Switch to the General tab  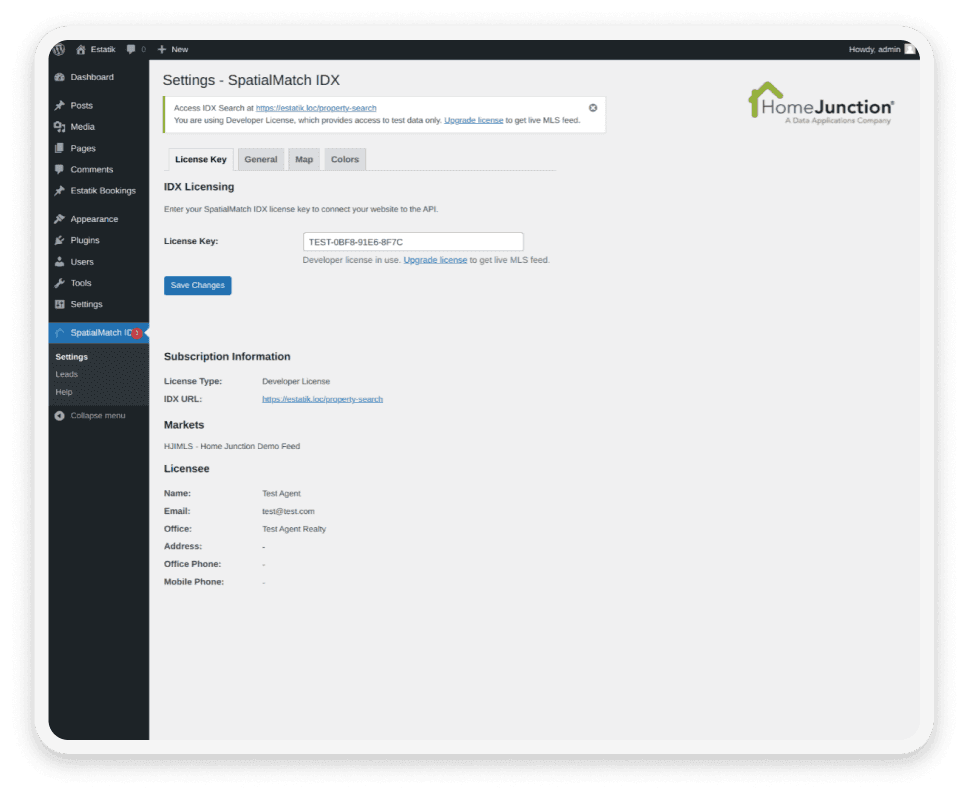click(261, 159)
